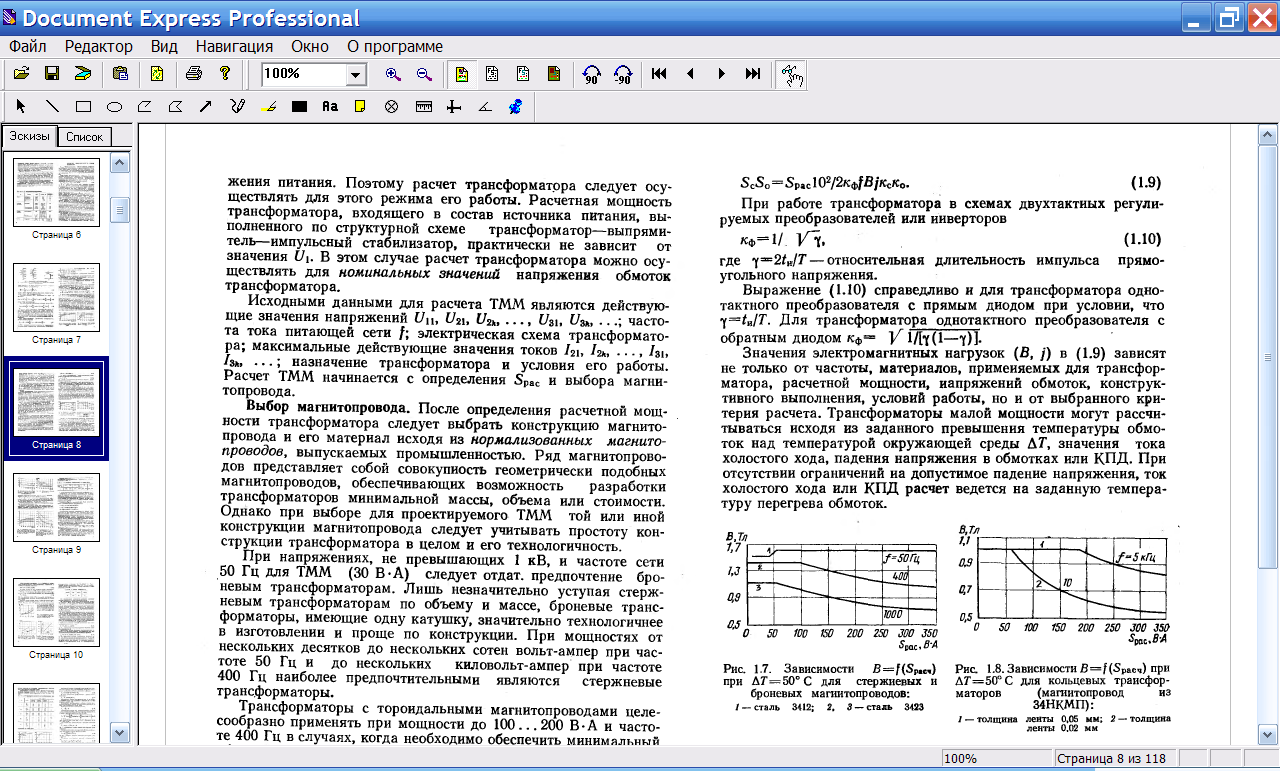Select the Angle measurement tool
The image size is (1280, 771).
click(485, 106)
